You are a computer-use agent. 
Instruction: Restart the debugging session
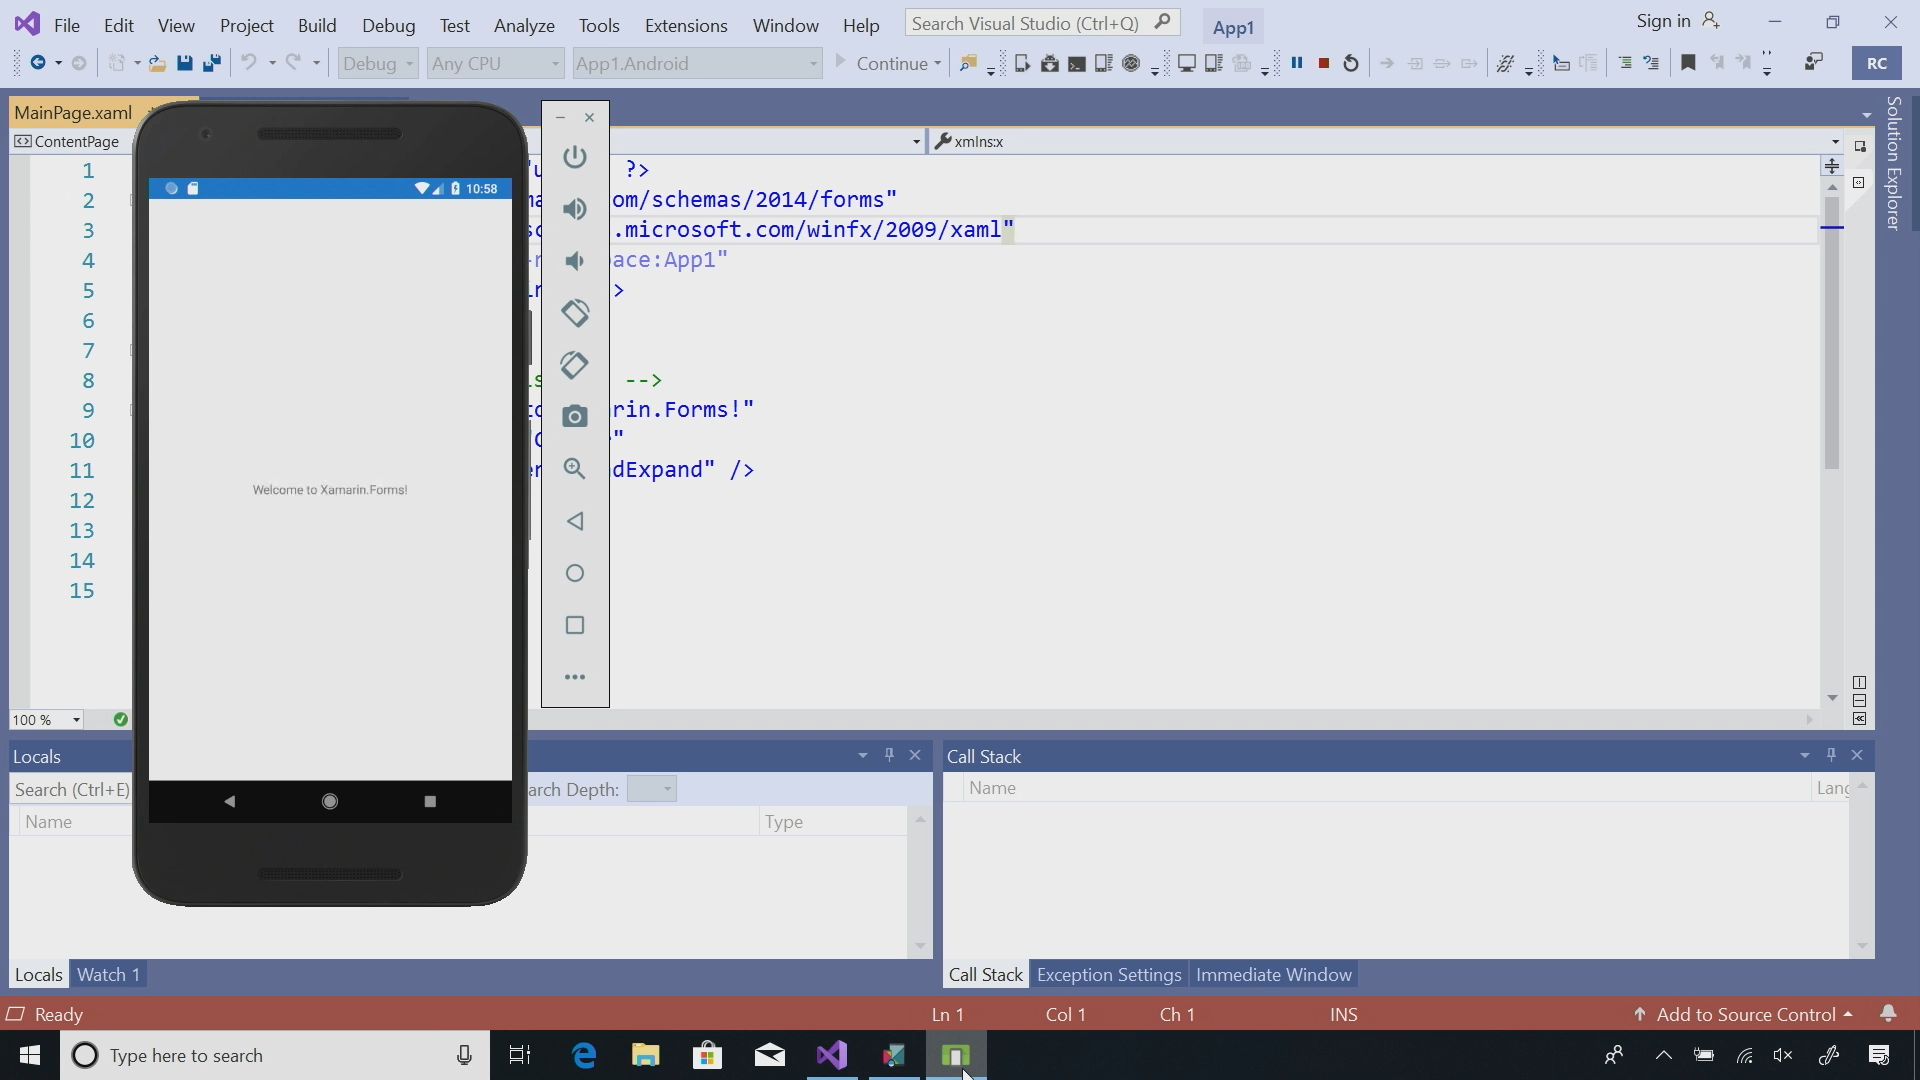[x=1351, y=63]
